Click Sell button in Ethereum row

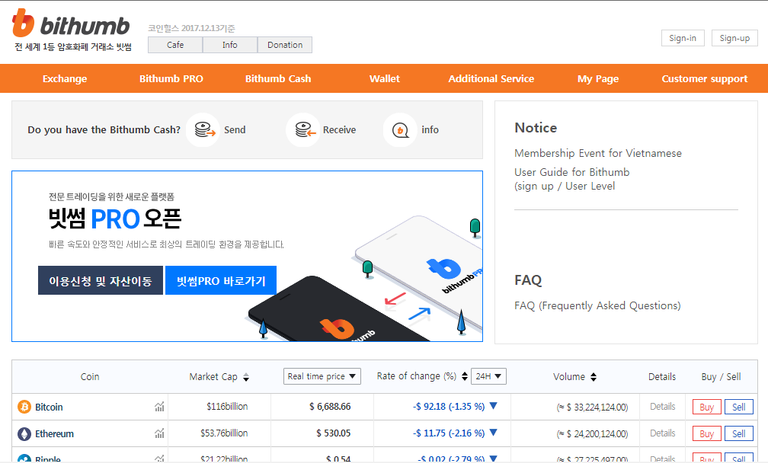pos(739,434)
